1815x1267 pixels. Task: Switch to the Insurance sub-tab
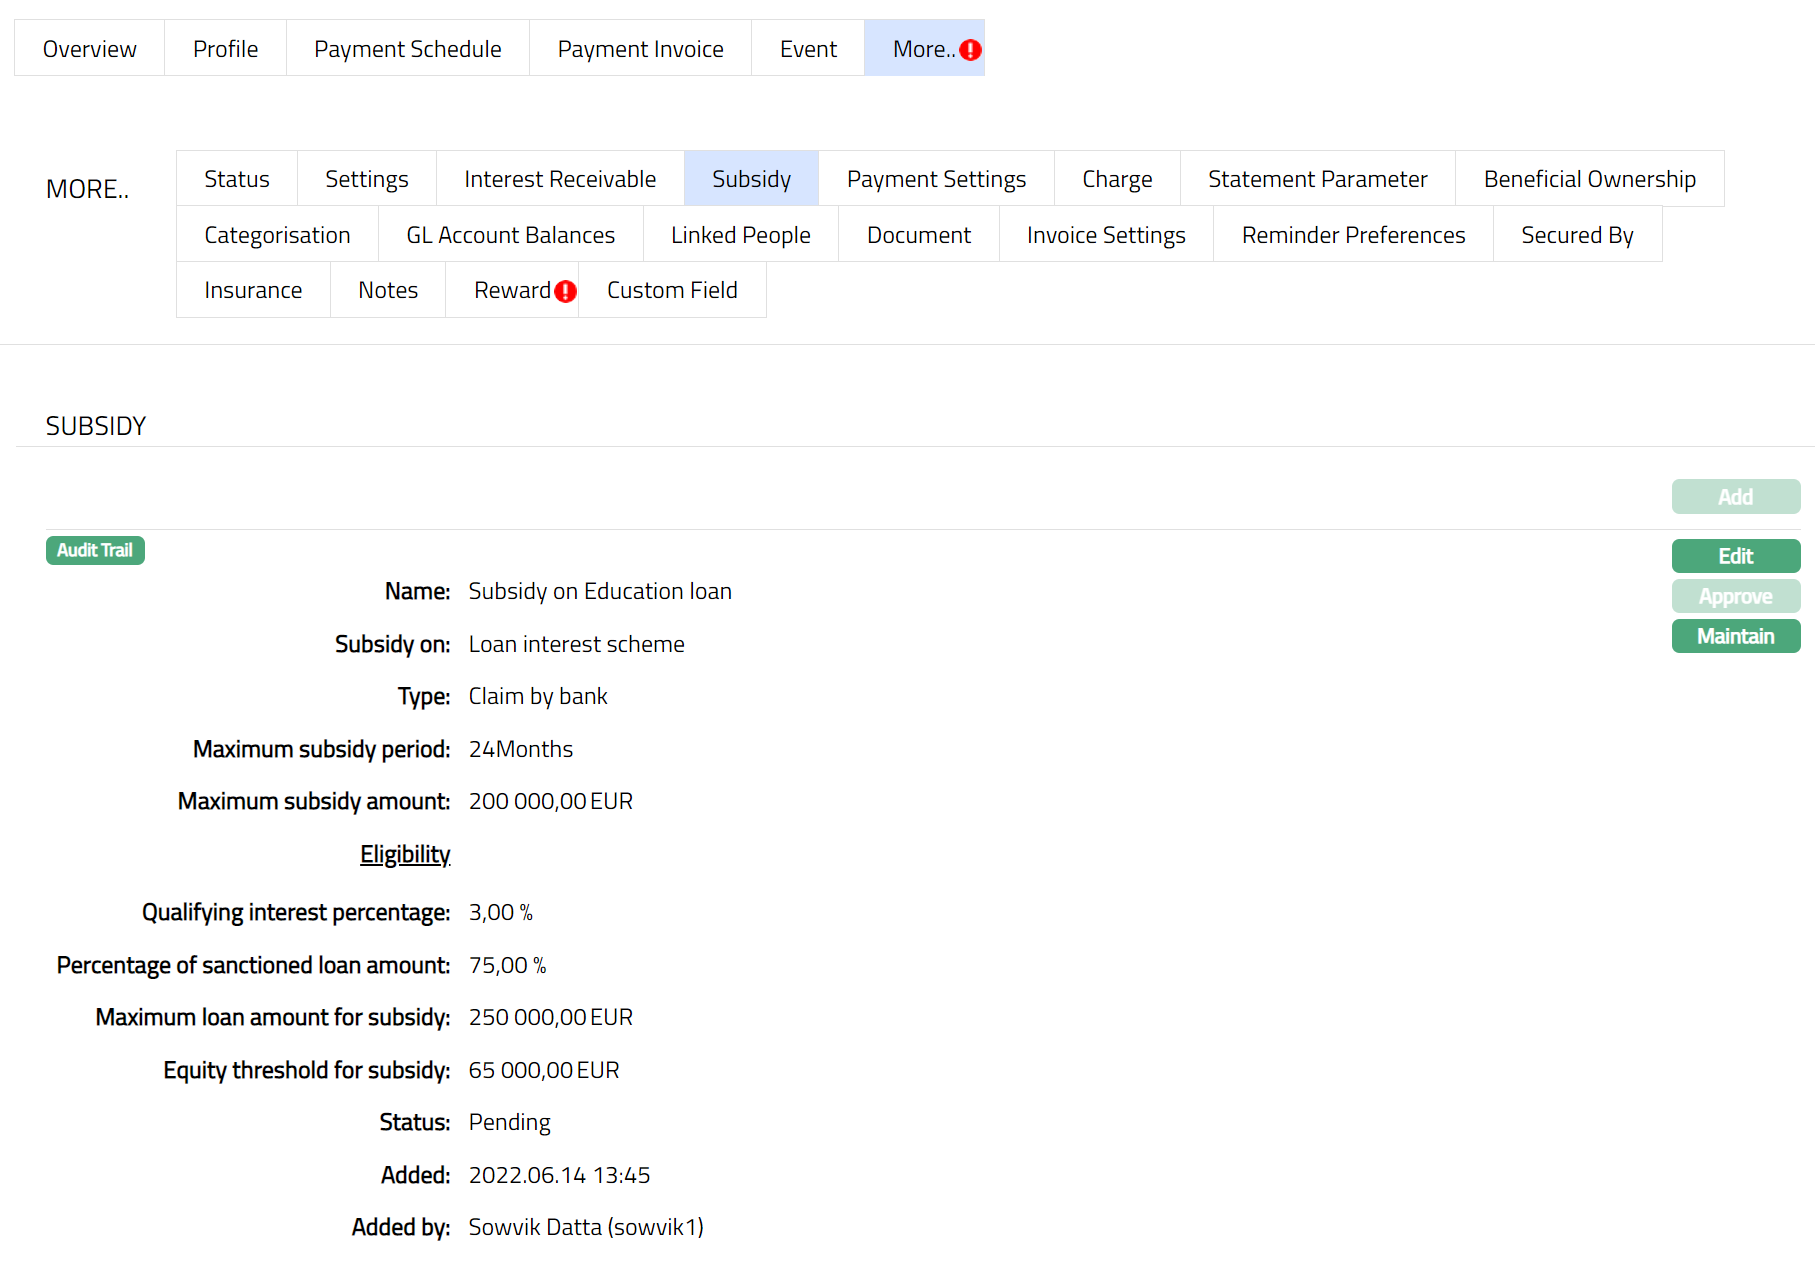tap(253, 290)
